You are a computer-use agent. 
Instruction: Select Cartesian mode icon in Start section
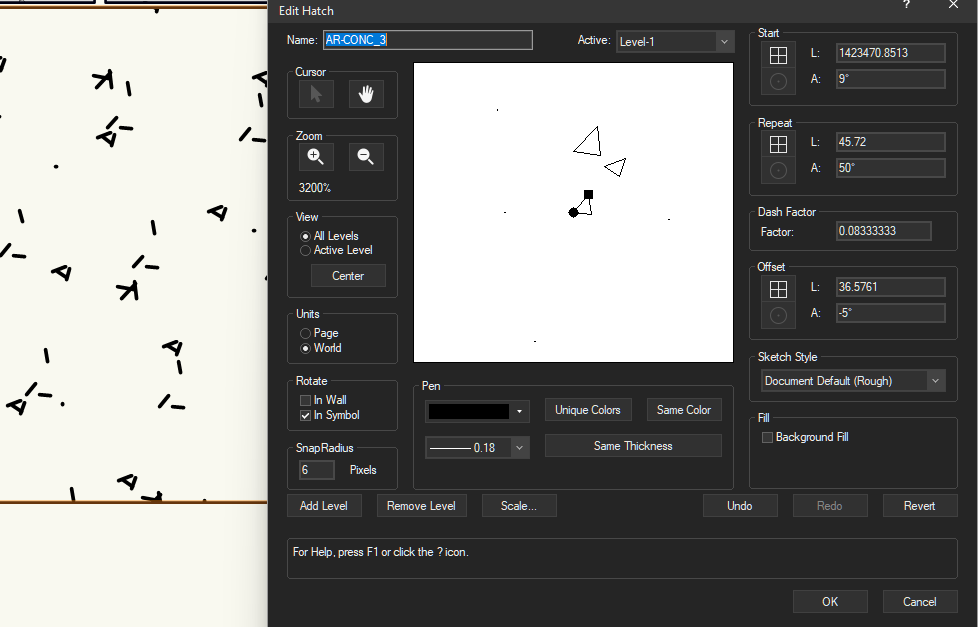[x=778, y=55]
